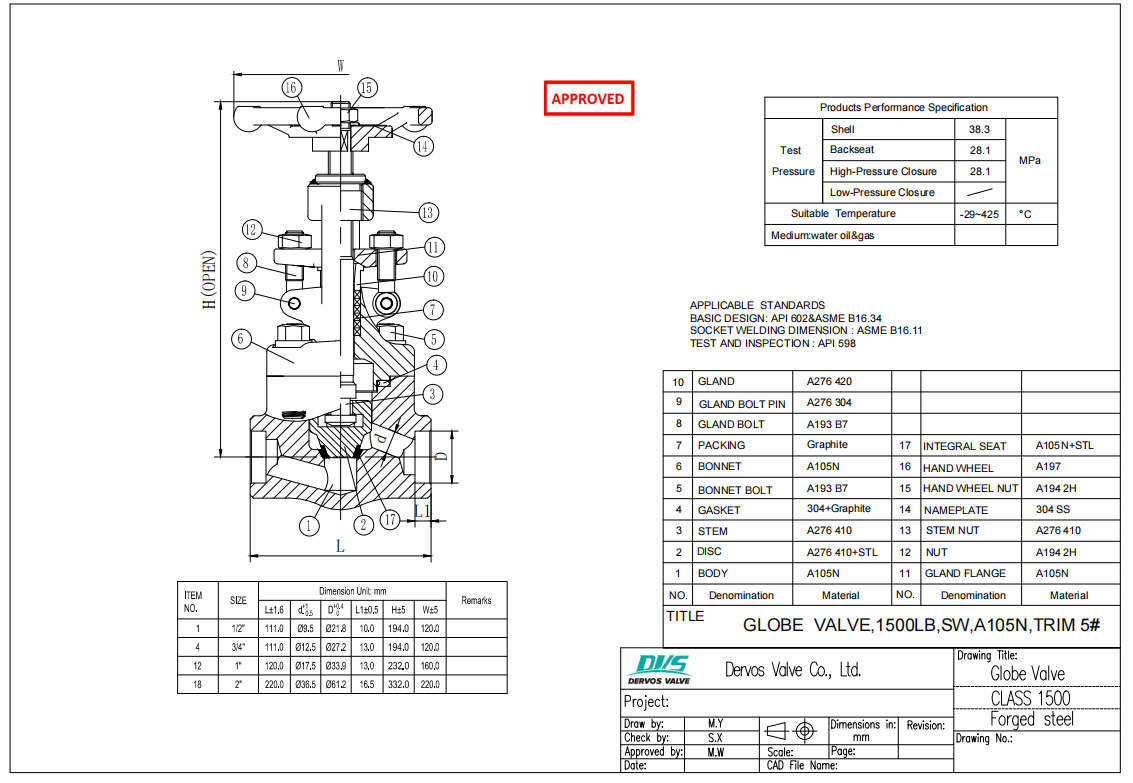
Task: Click the CAD File Name field
Action: point(800,766)
